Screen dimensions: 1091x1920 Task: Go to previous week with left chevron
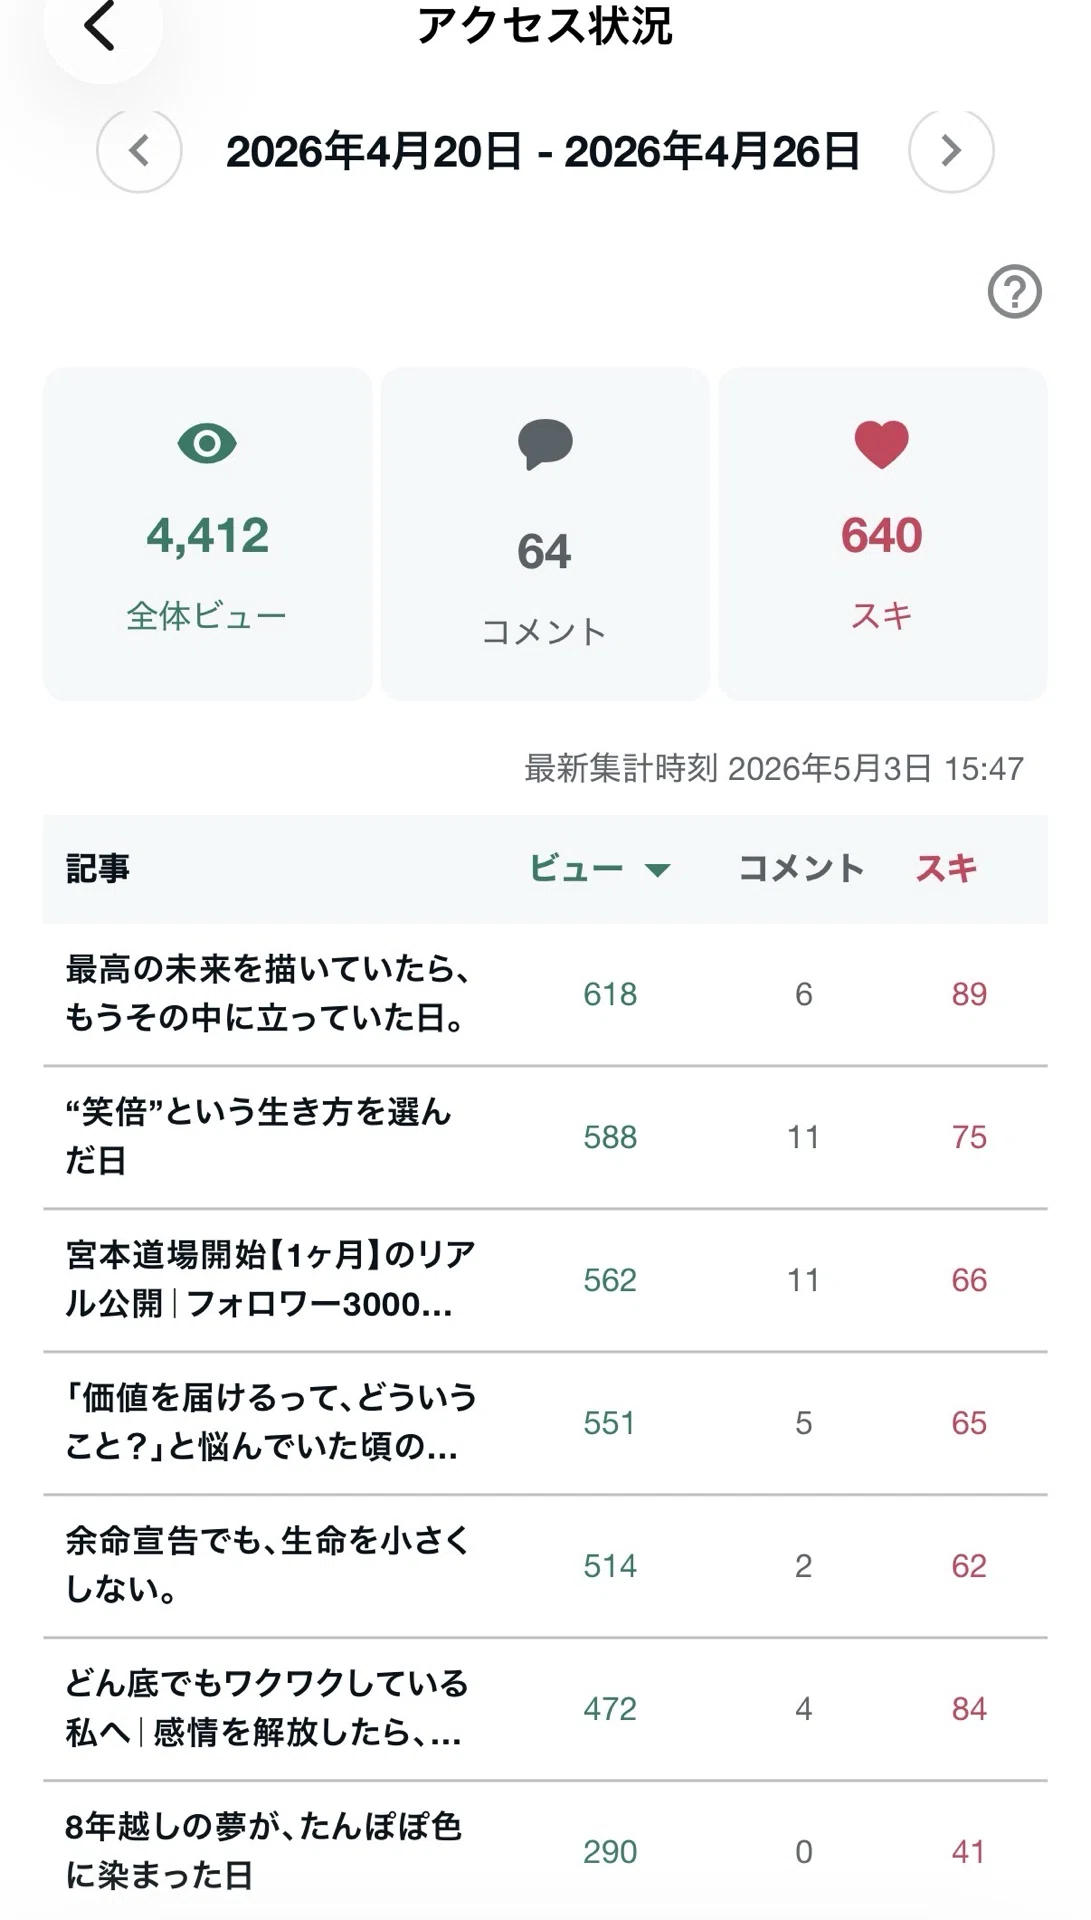point(139,151)
